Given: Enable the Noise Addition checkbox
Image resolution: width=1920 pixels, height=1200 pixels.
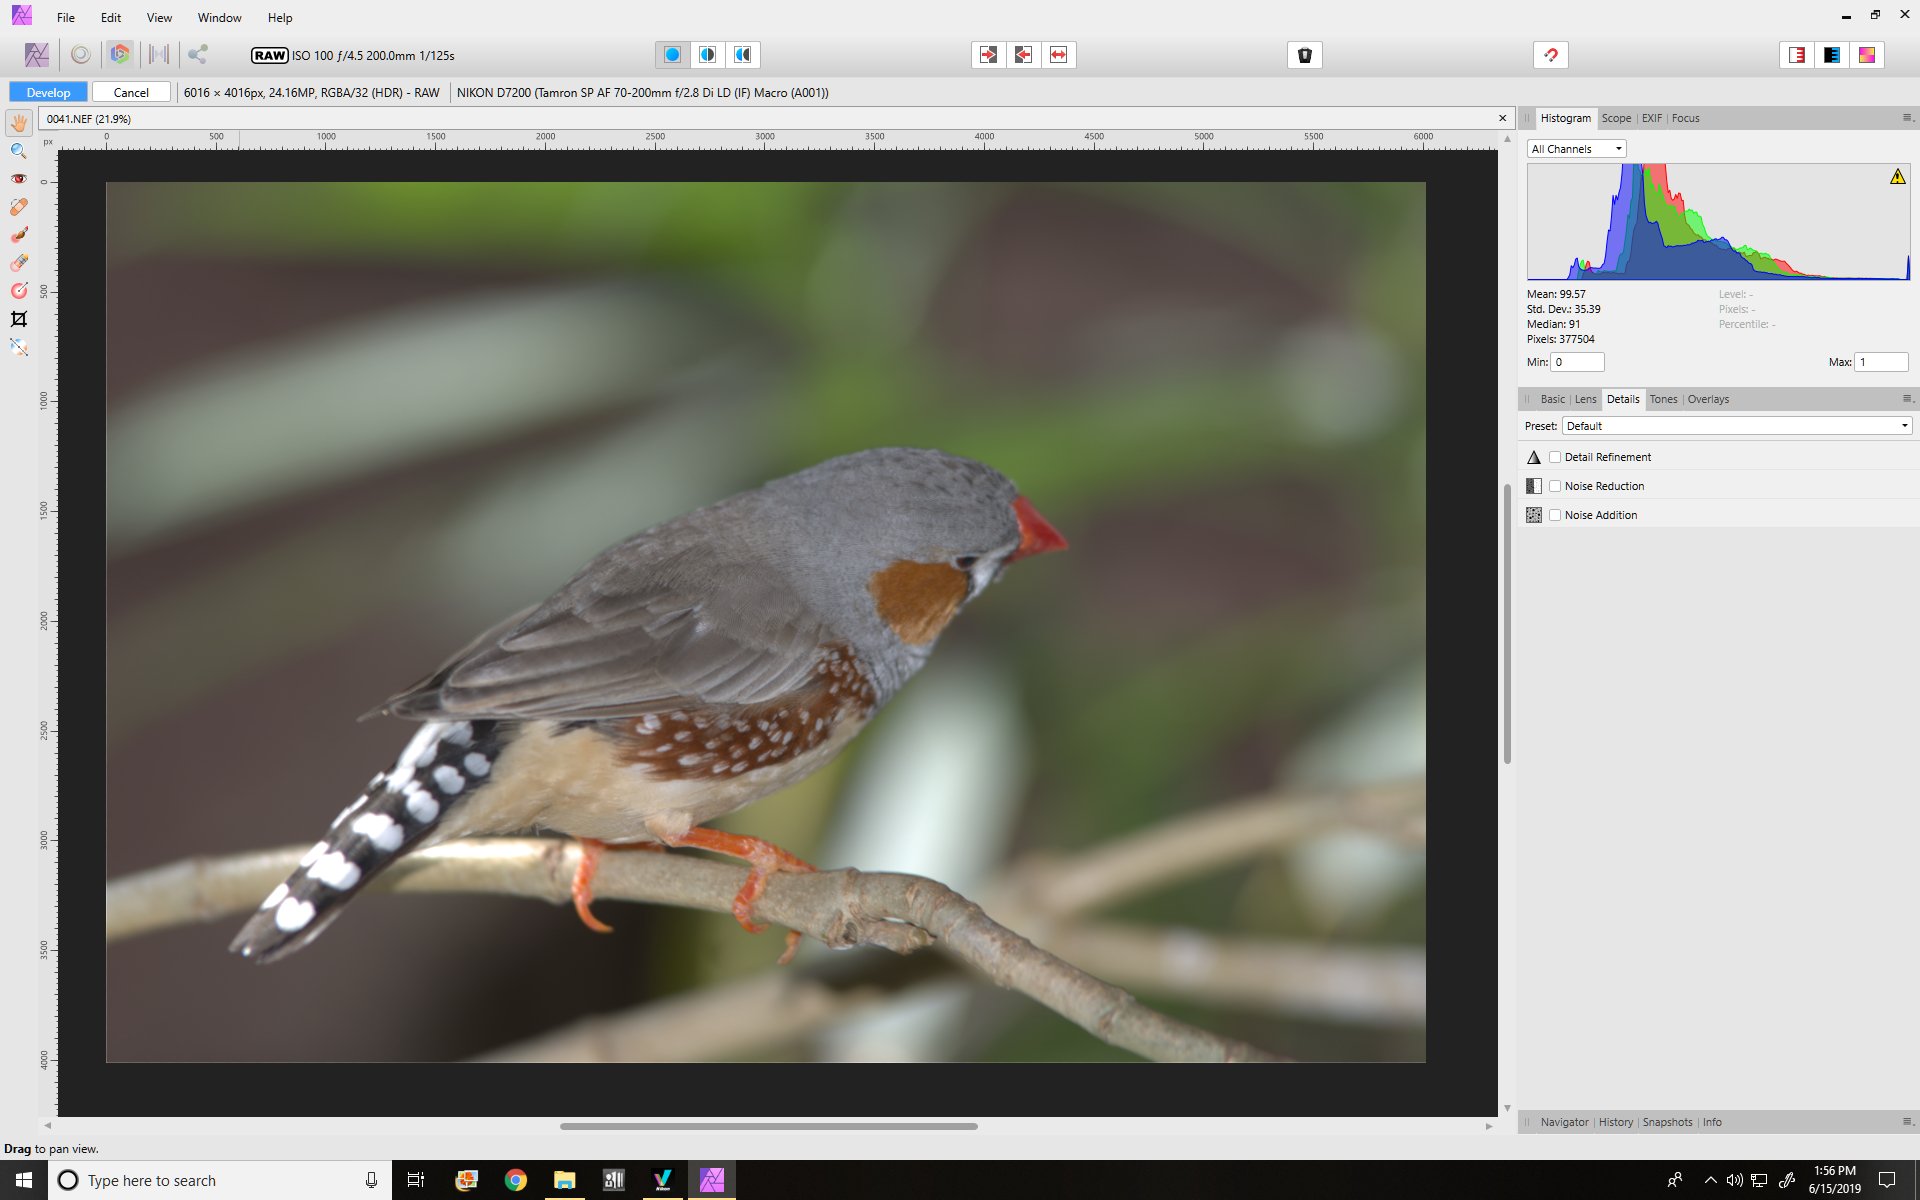Looking at the screenshot, I should click(x=1555, y=515).
